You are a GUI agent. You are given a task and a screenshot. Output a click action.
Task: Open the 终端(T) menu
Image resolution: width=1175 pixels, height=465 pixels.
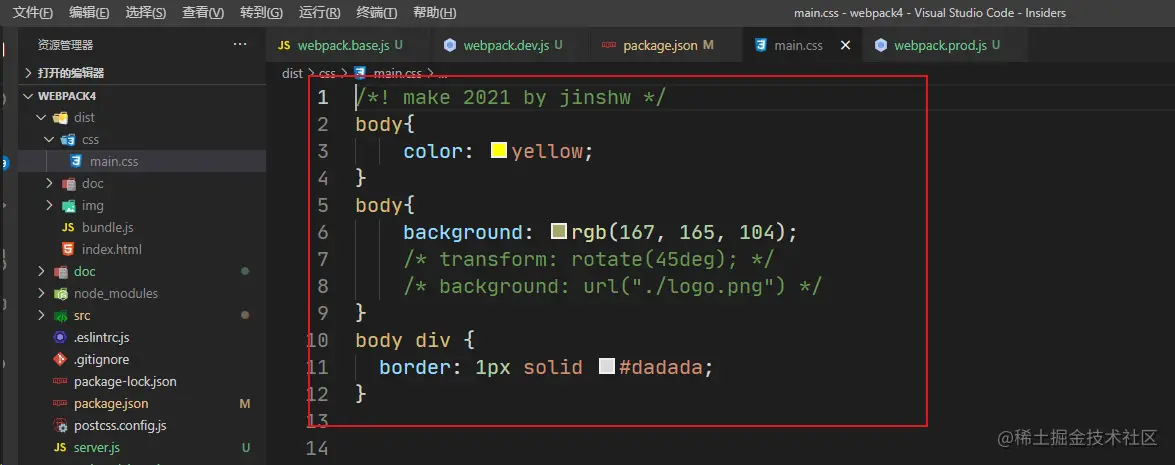[x=377, y=13]
